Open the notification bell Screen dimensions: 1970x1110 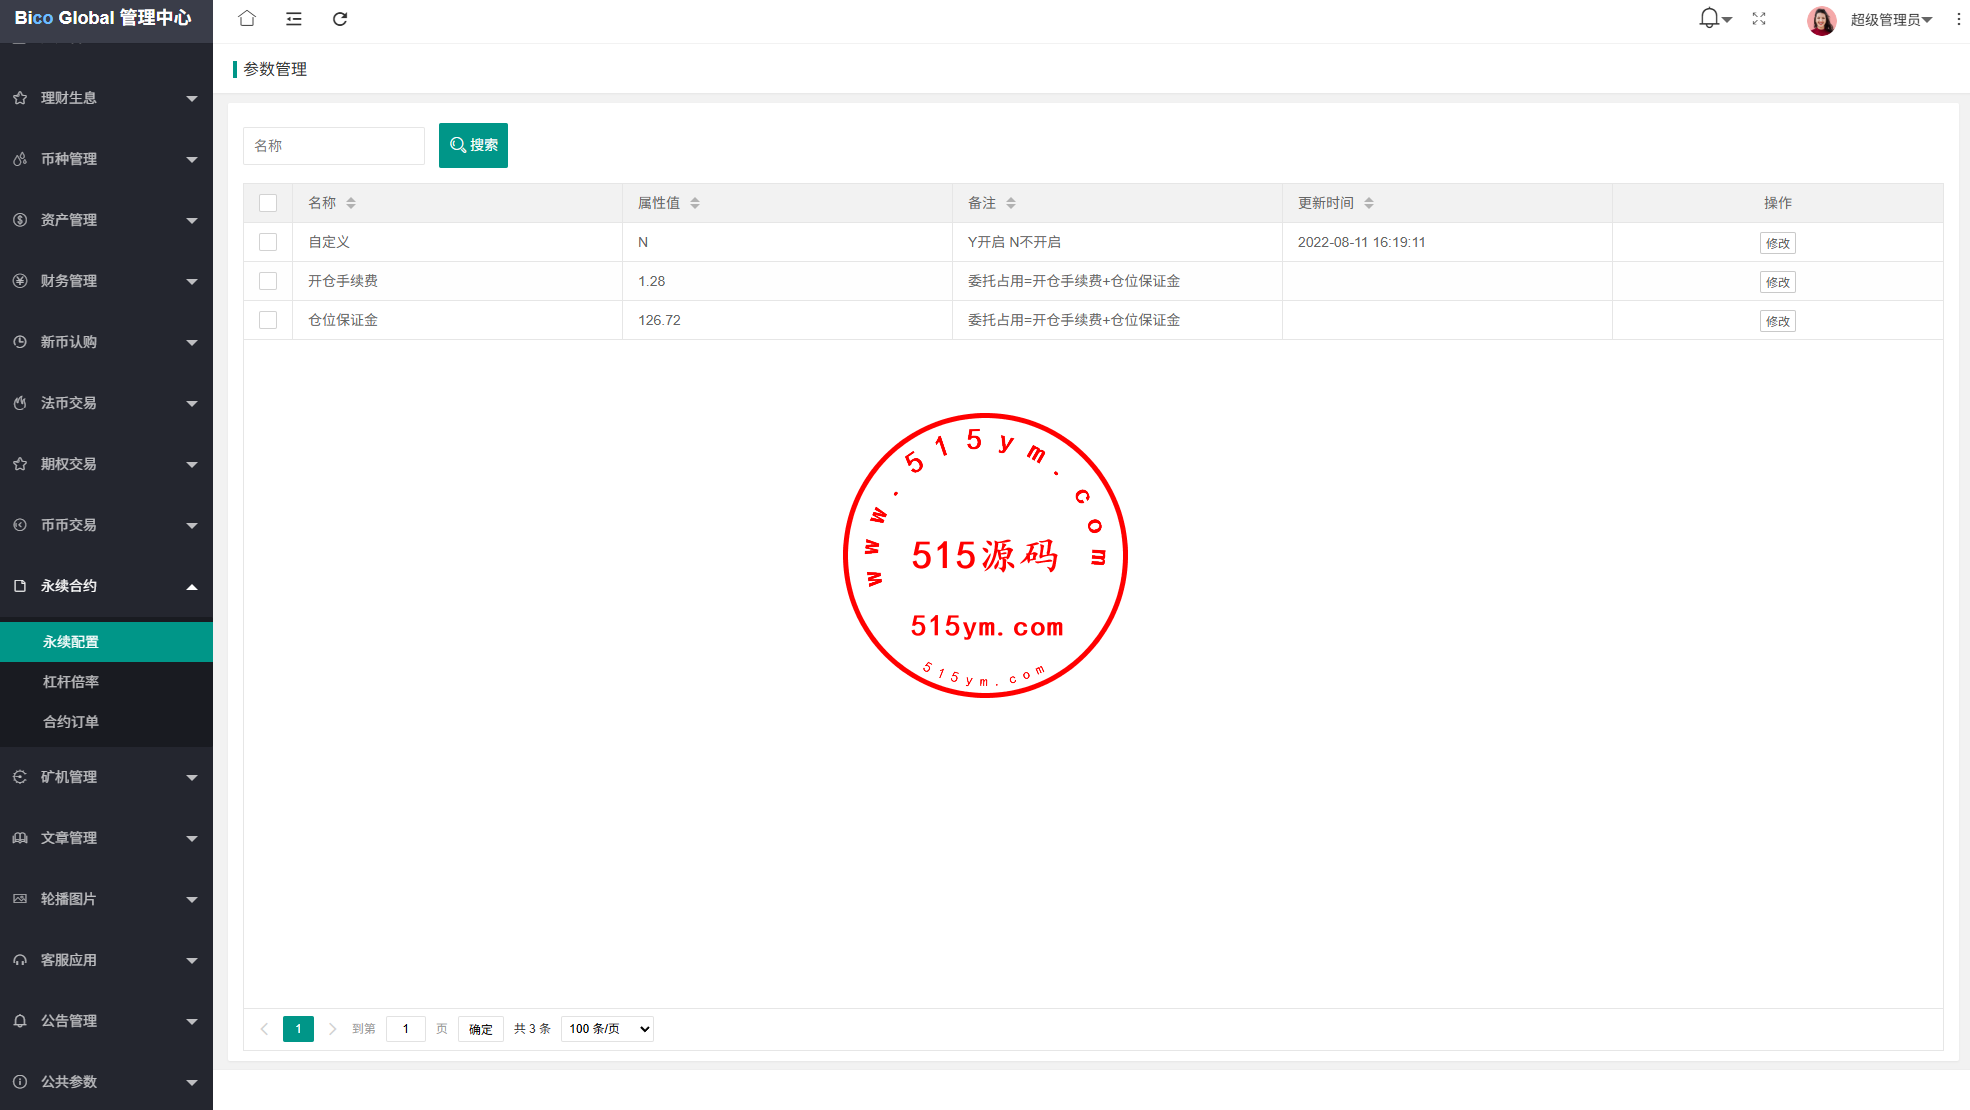(x=1709, y=18)
